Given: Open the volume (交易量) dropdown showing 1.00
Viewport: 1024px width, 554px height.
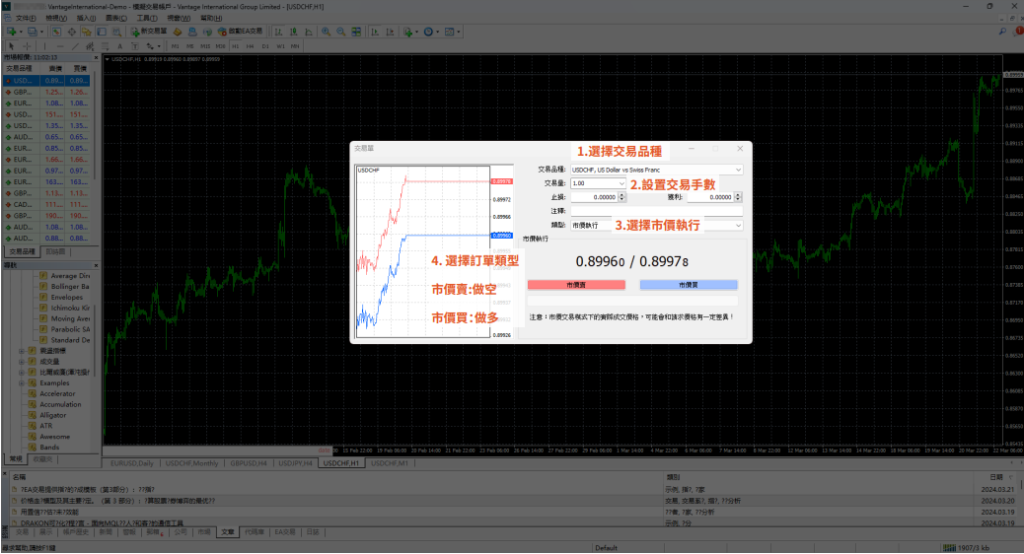Looking at the screenshot, I should (621, 184).
